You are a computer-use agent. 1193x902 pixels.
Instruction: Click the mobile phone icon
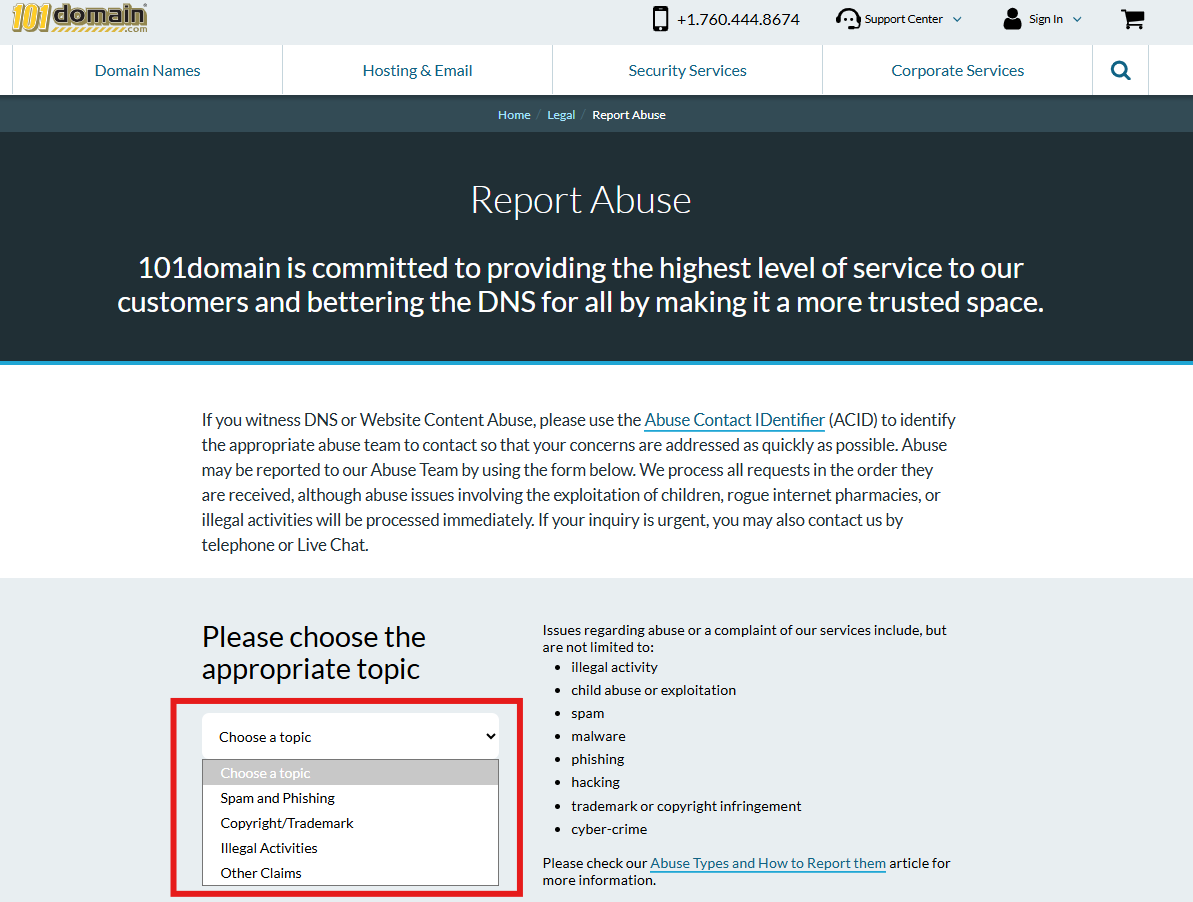click(x=660, y=19)
